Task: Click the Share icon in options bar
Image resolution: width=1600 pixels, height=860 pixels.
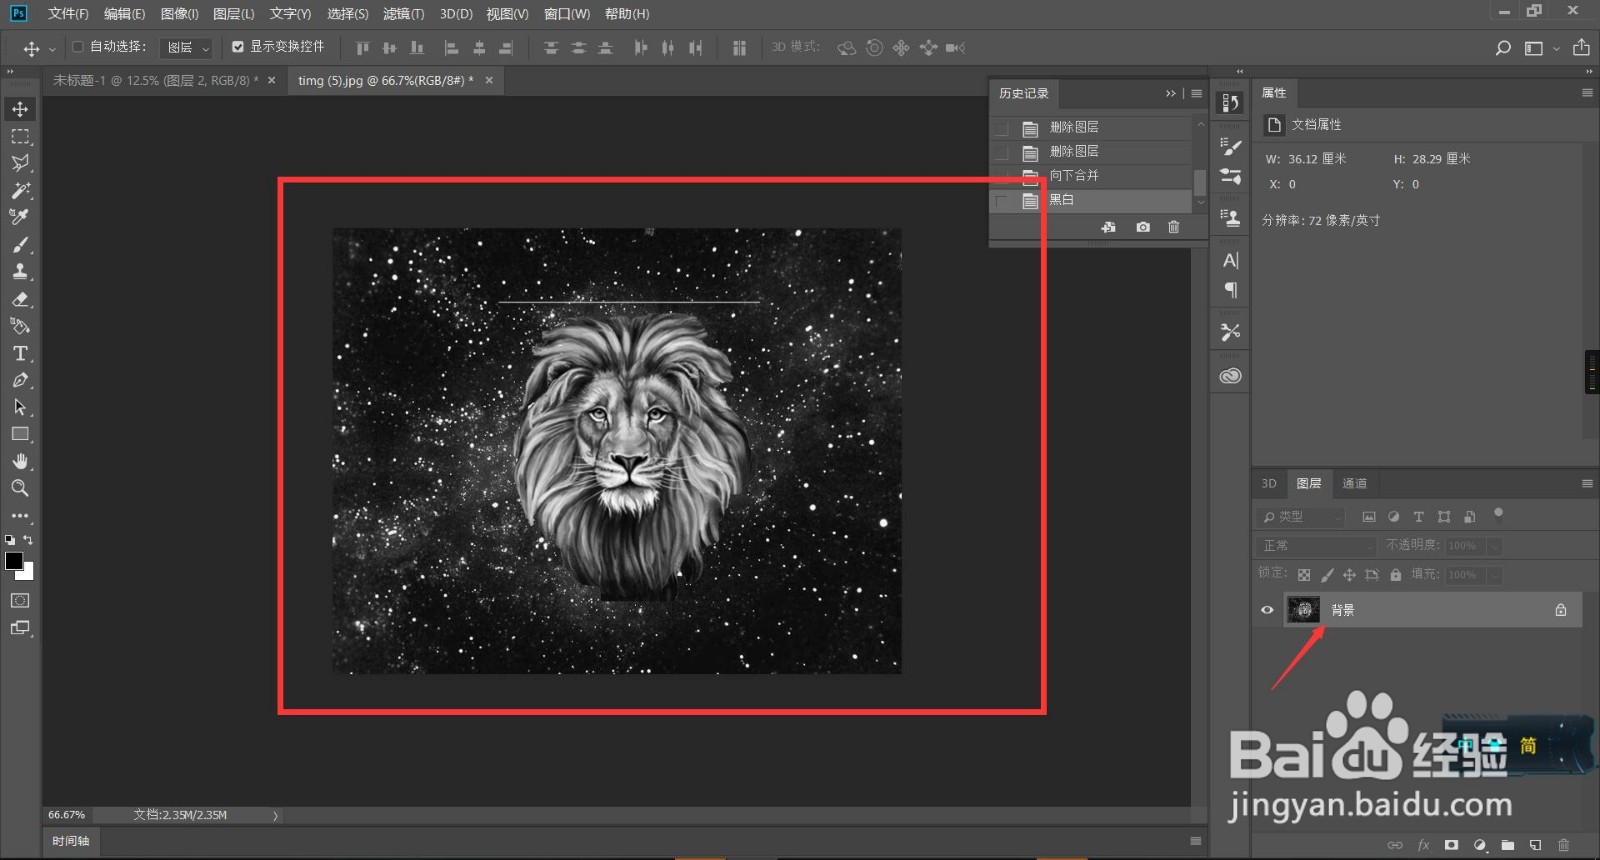Action: [x=1581, y=47]
